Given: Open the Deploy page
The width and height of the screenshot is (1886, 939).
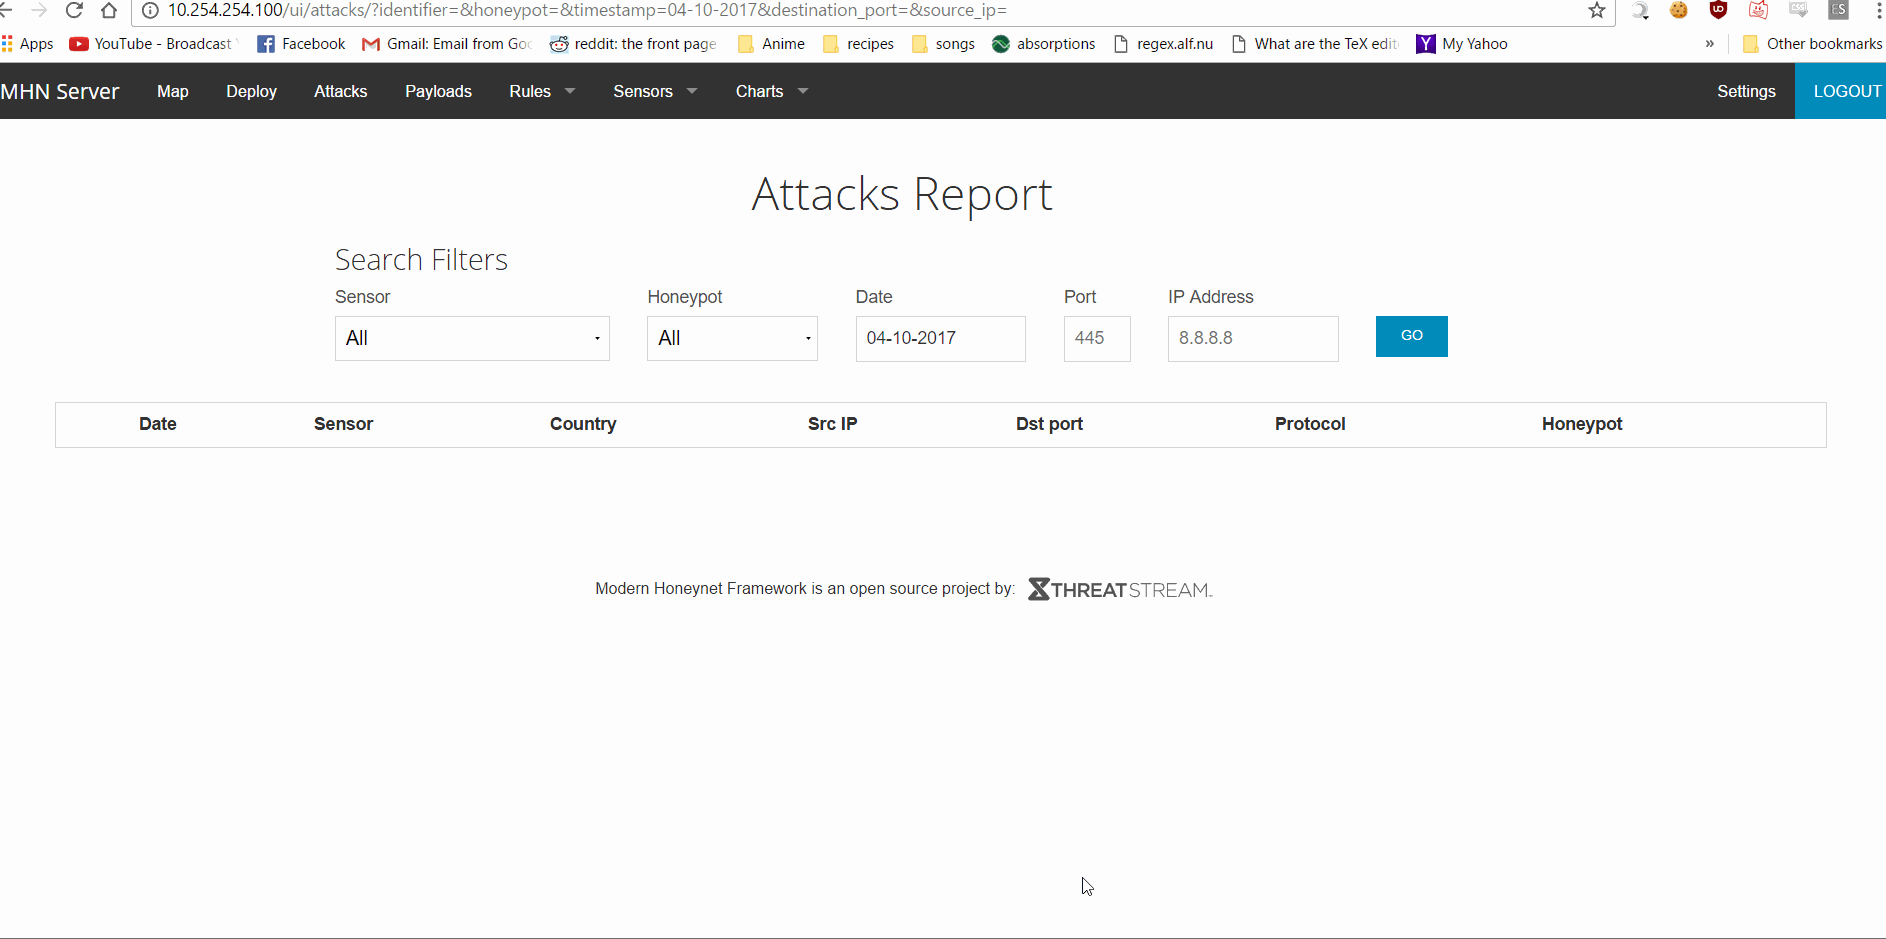Looking at the screenshot, I should click(251, 91).
